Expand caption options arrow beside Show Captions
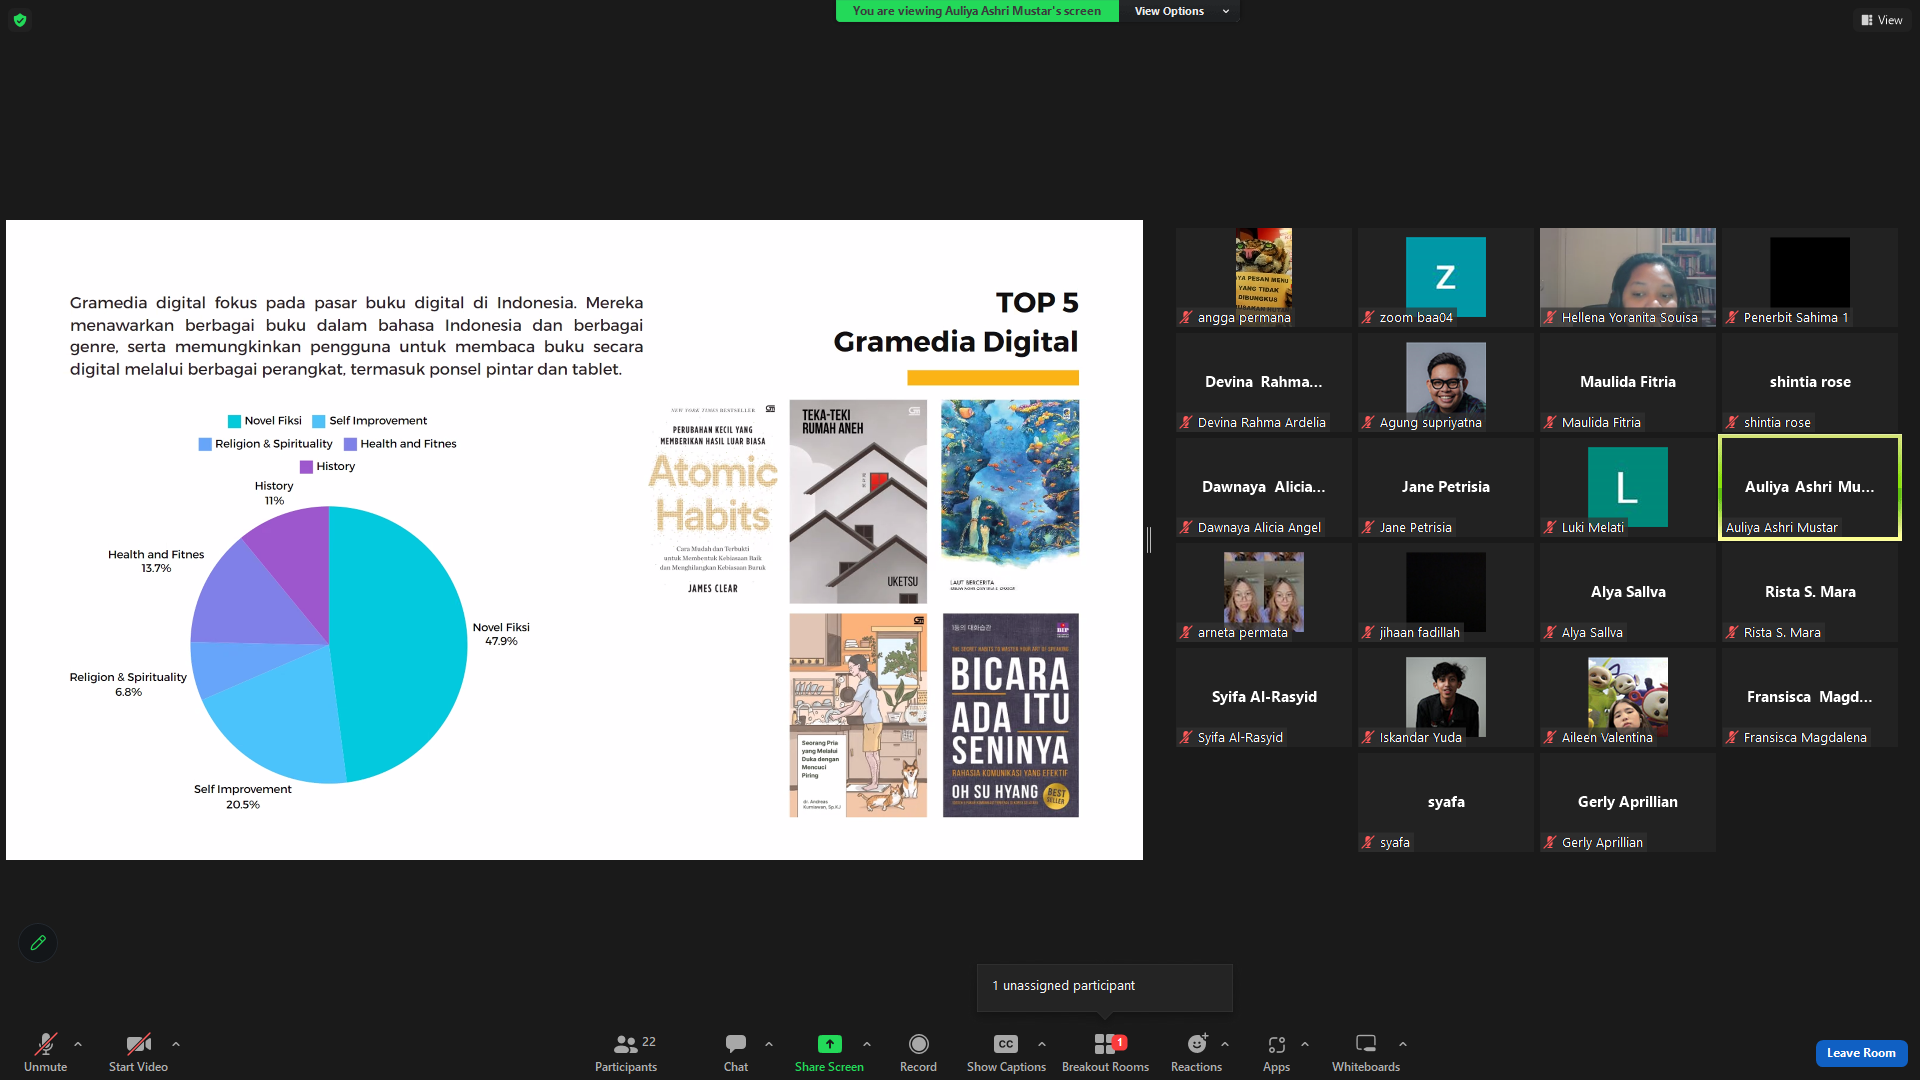 (x=1042, y=1044)
